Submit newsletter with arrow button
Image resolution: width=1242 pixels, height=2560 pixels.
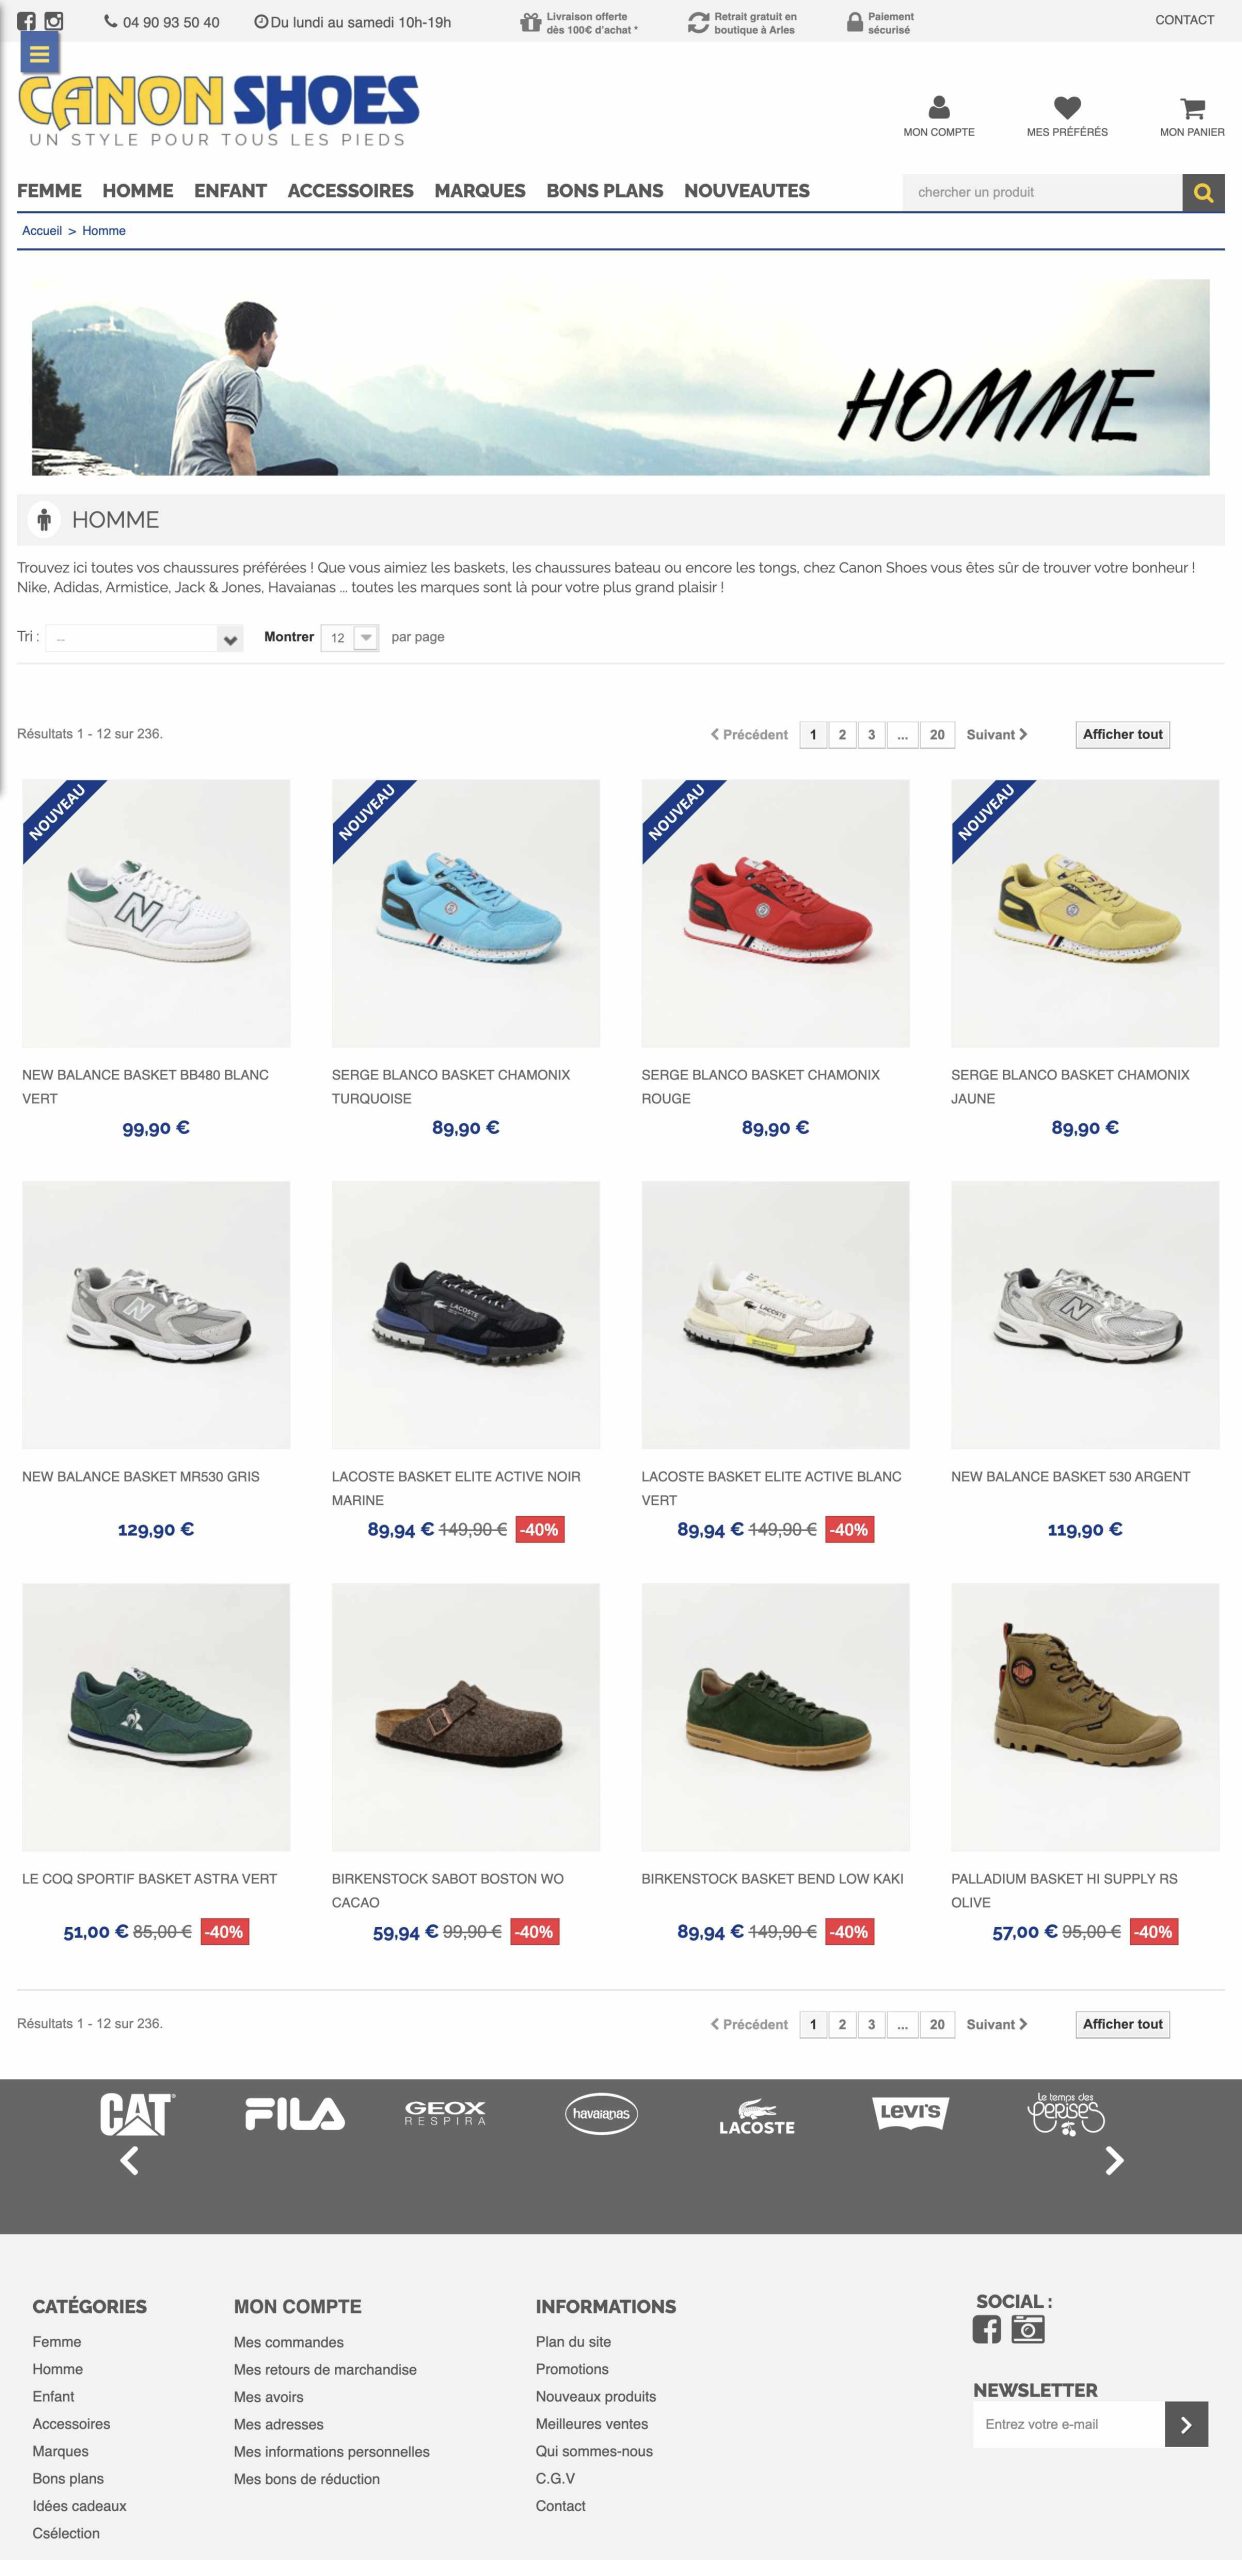pyautogui.click(x=1186, y=2424)
